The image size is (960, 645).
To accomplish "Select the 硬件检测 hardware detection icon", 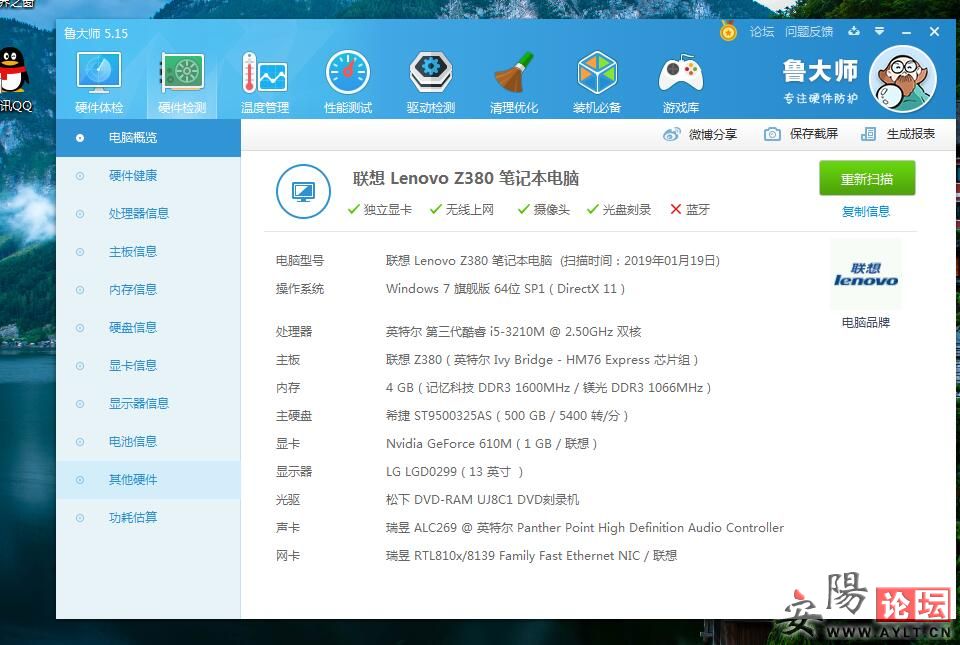I will pos(182,83).
